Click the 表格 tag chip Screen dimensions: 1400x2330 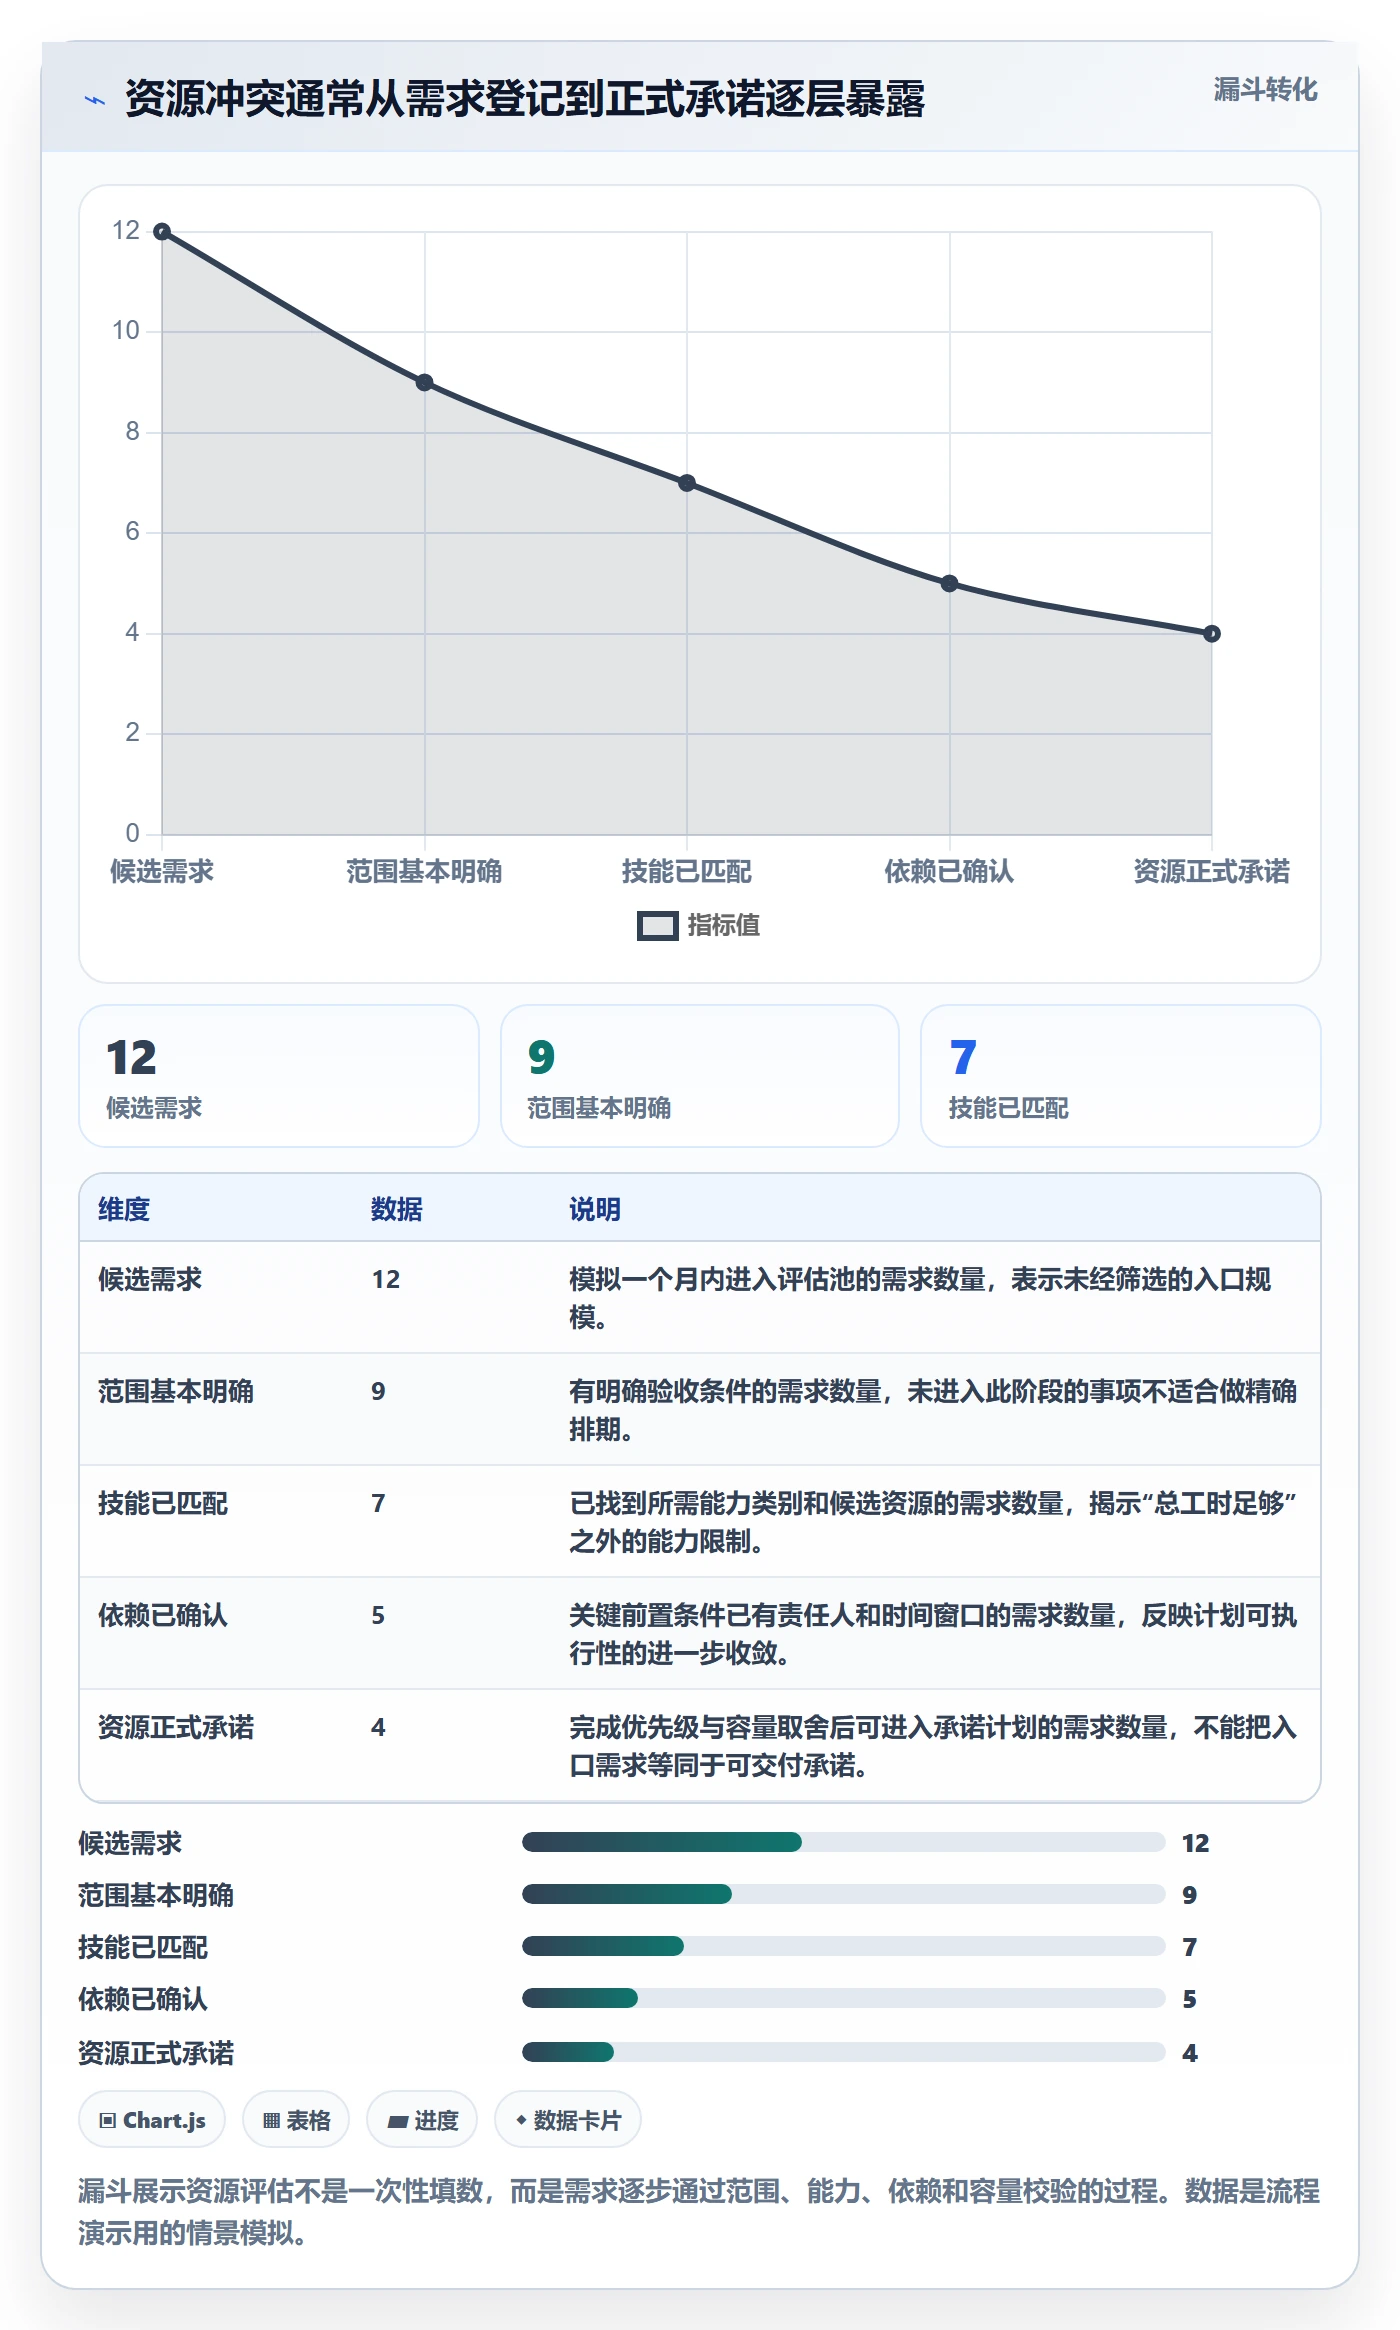pyautogui.click(x=296, y=2120)
